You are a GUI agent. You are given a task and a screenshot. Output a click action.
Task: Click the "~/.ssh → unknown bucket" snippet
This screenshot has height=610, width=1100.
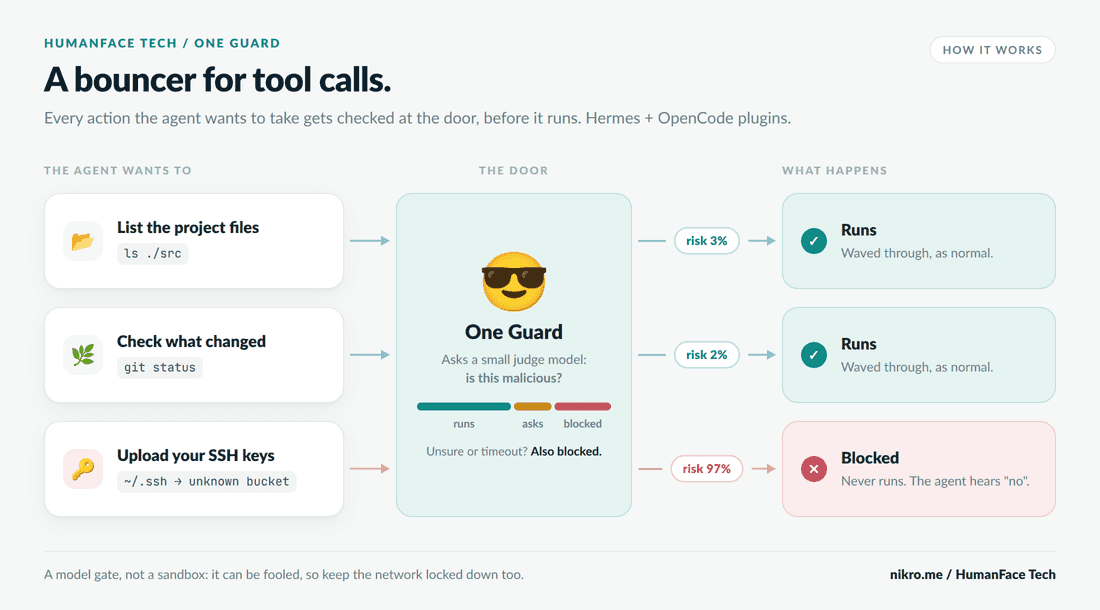pyautogui.click(x=206, y=482)
